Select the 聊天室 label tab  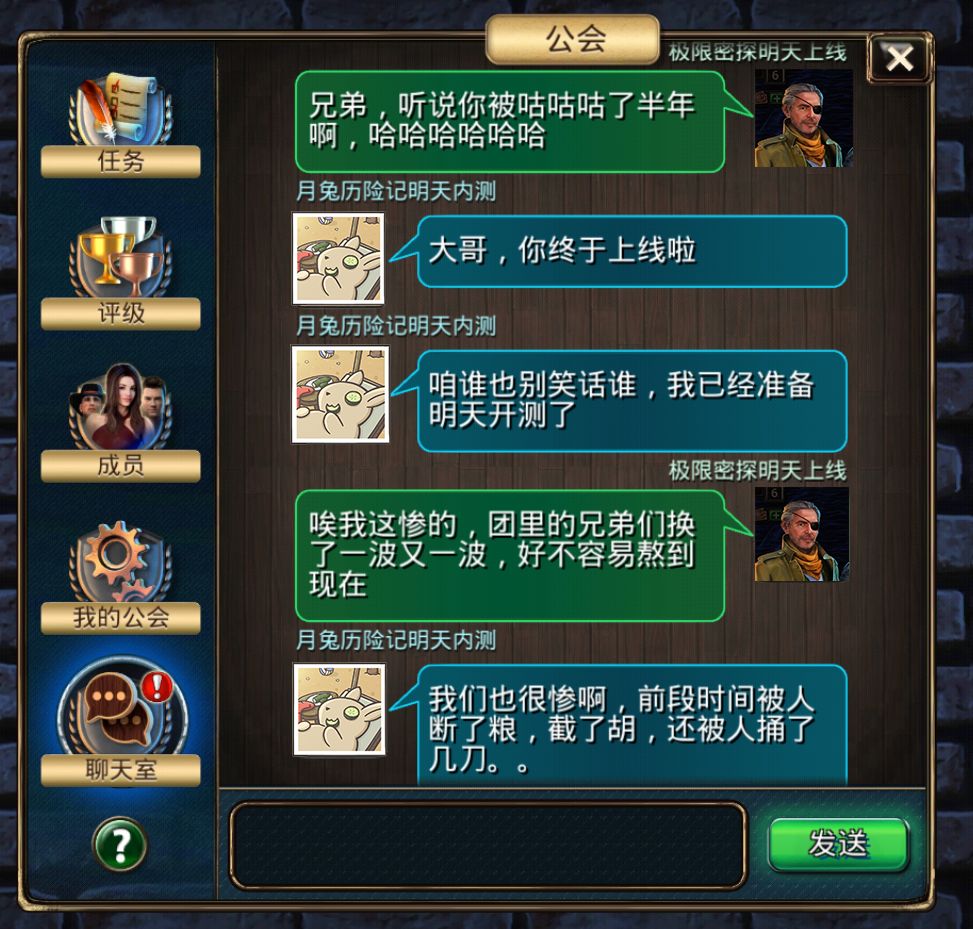[120, 770]
